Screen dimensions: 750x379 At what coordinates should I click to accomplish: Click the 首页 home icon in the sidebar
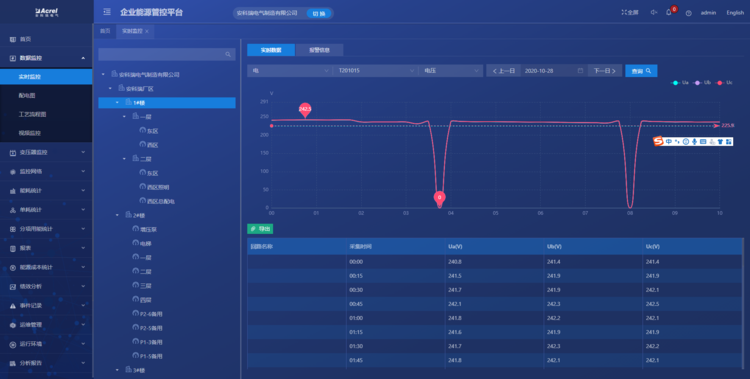click(13, 39)
